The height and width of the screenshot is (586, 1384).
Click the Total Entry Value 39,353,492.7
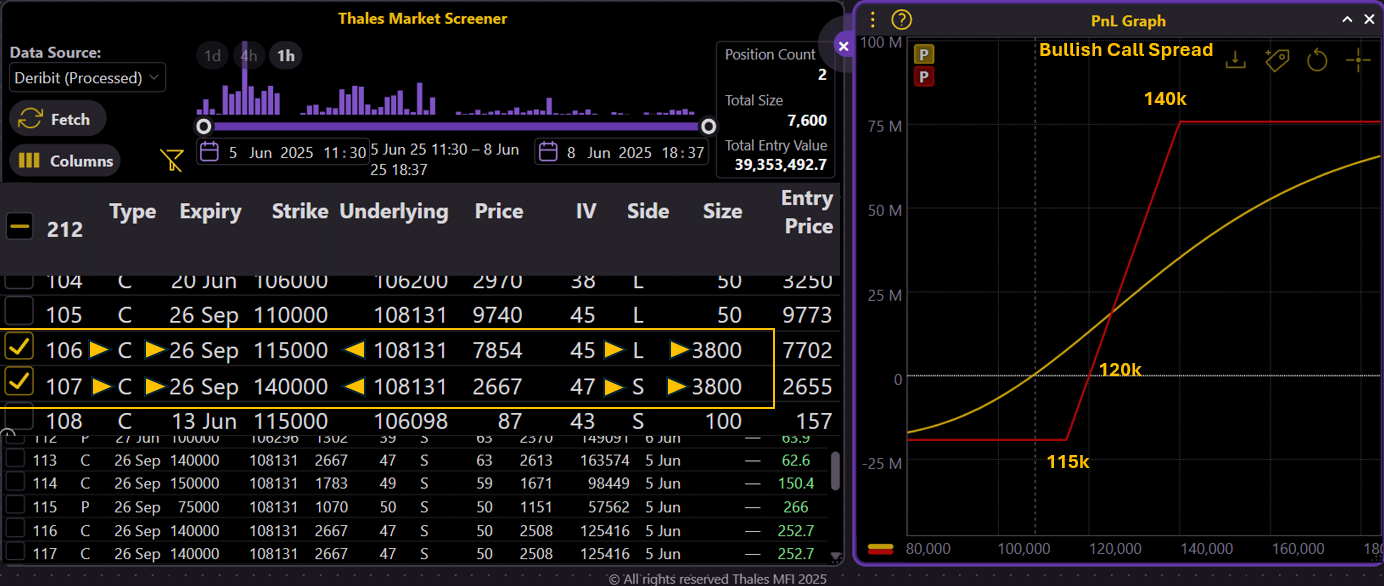tap(780, 165)
